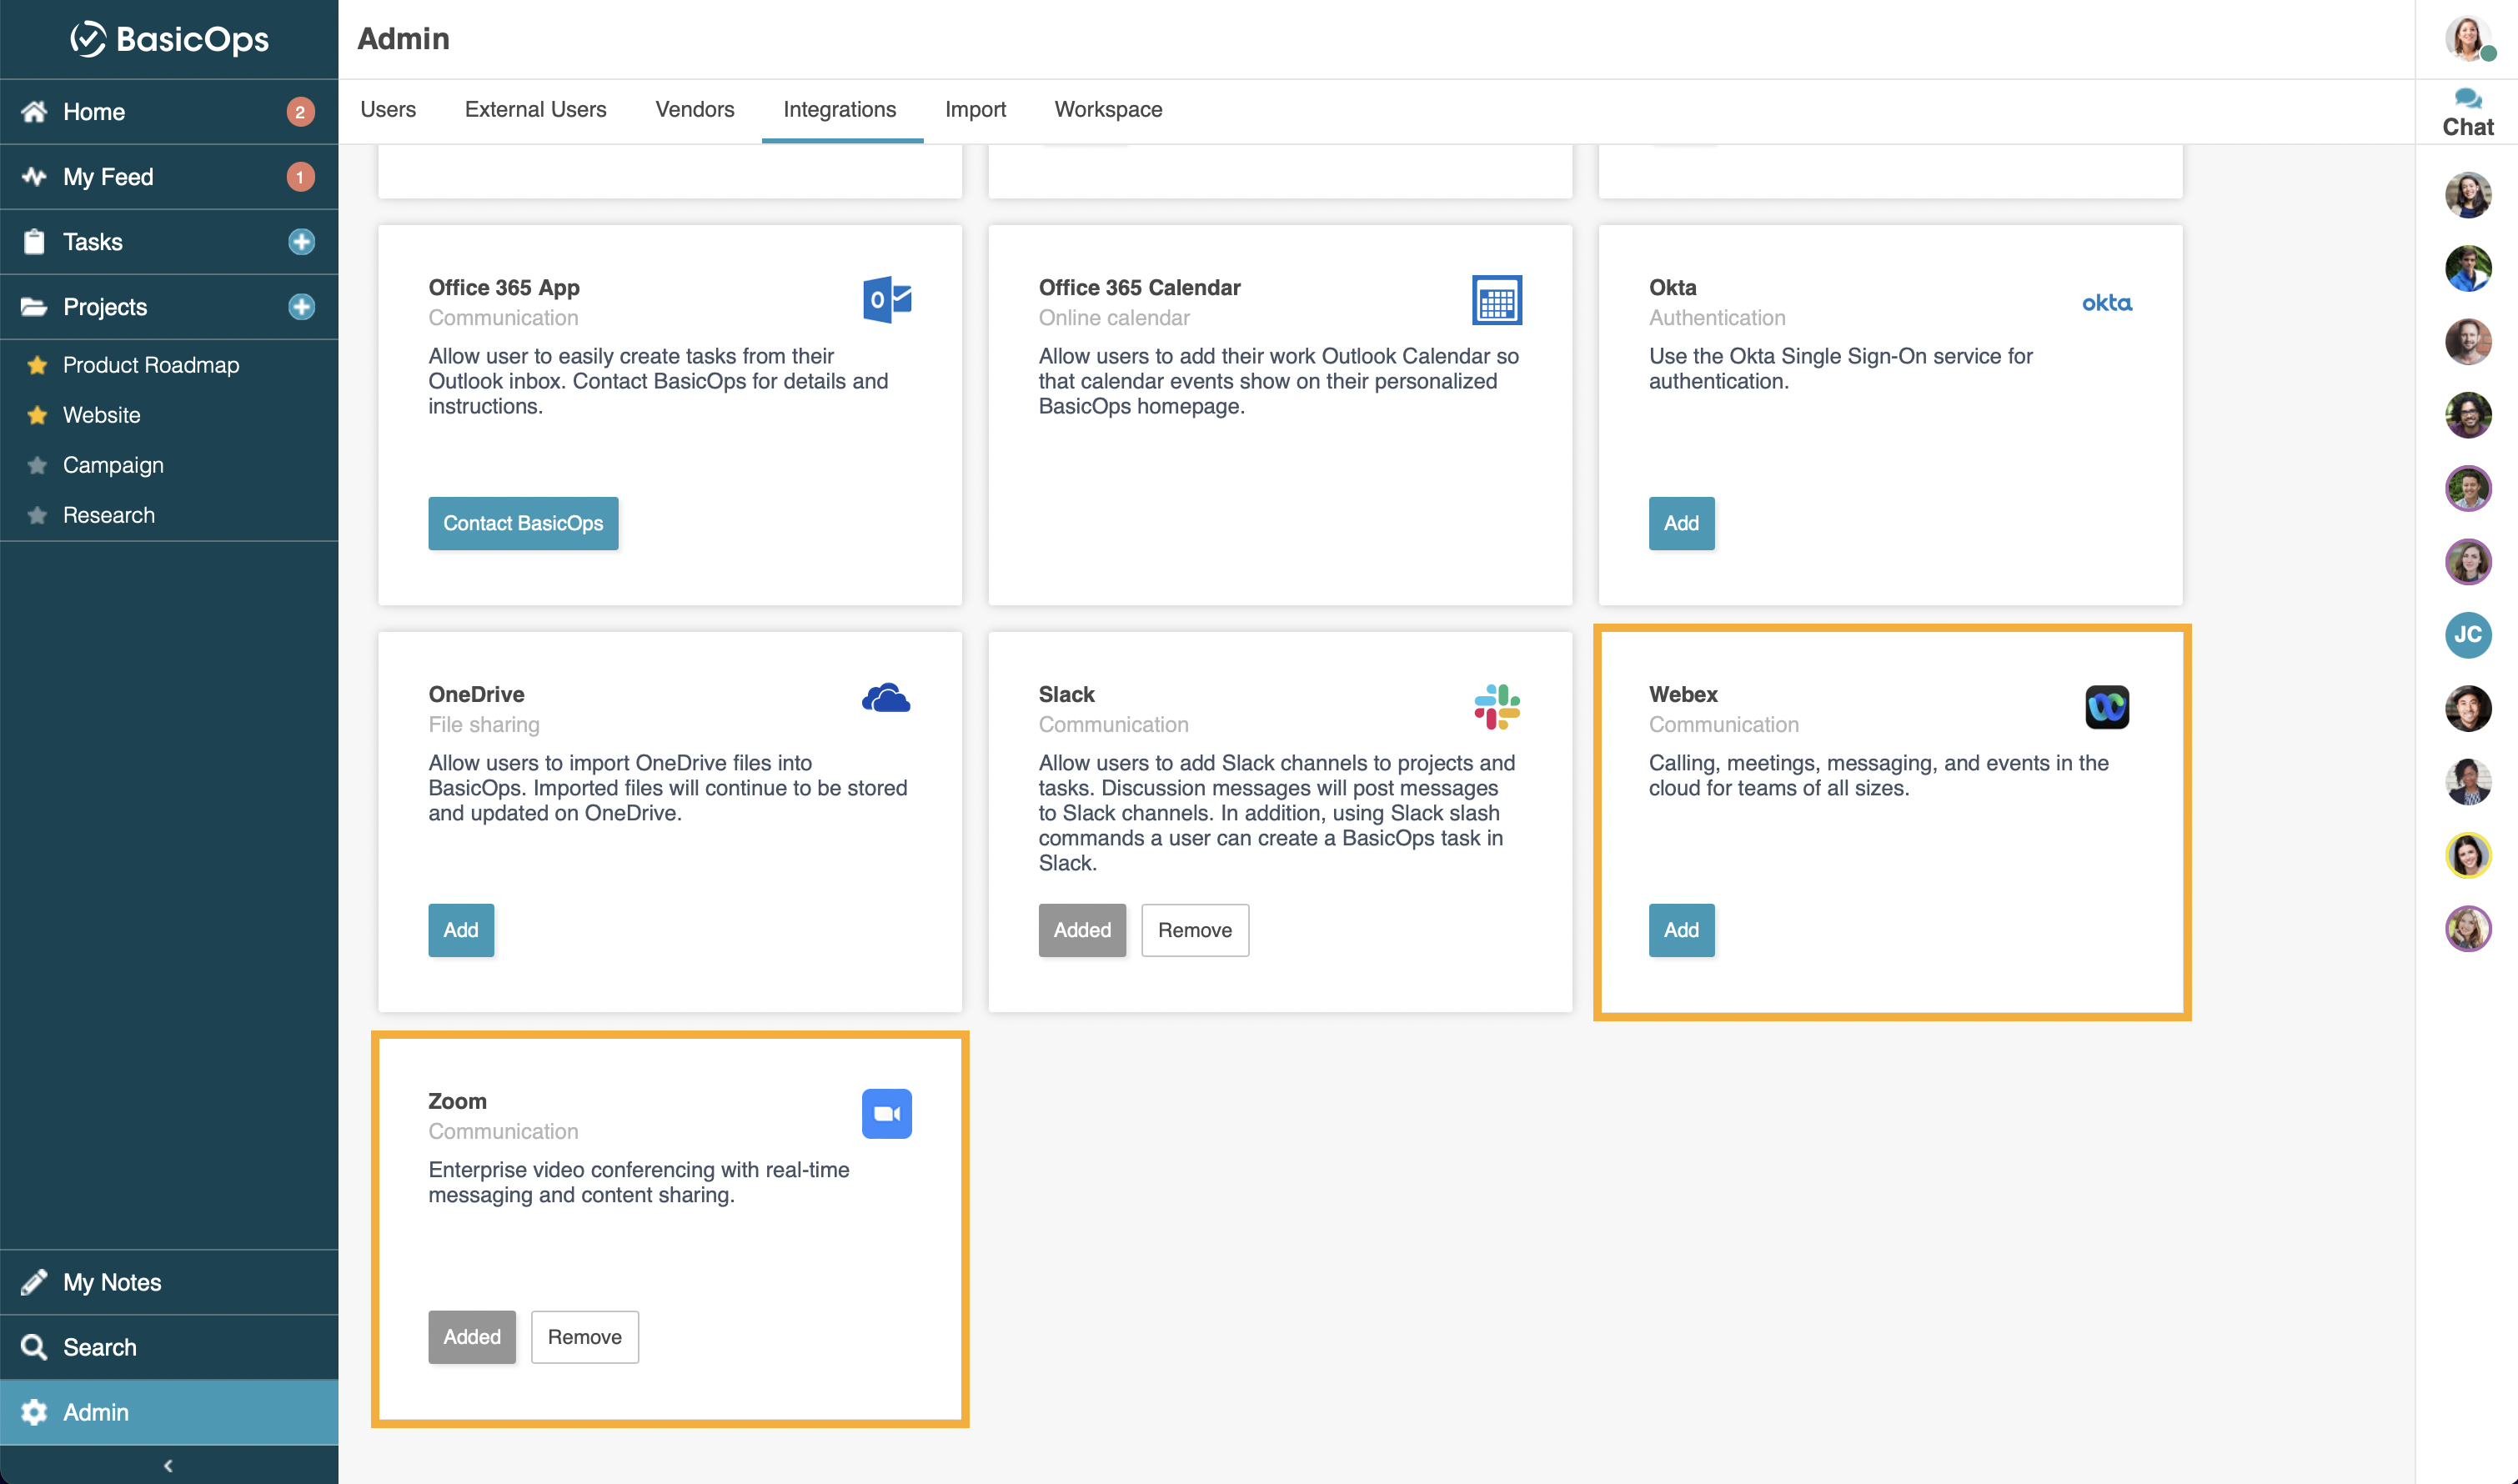Unstar the Product Roadmap project

pos(38,365)
